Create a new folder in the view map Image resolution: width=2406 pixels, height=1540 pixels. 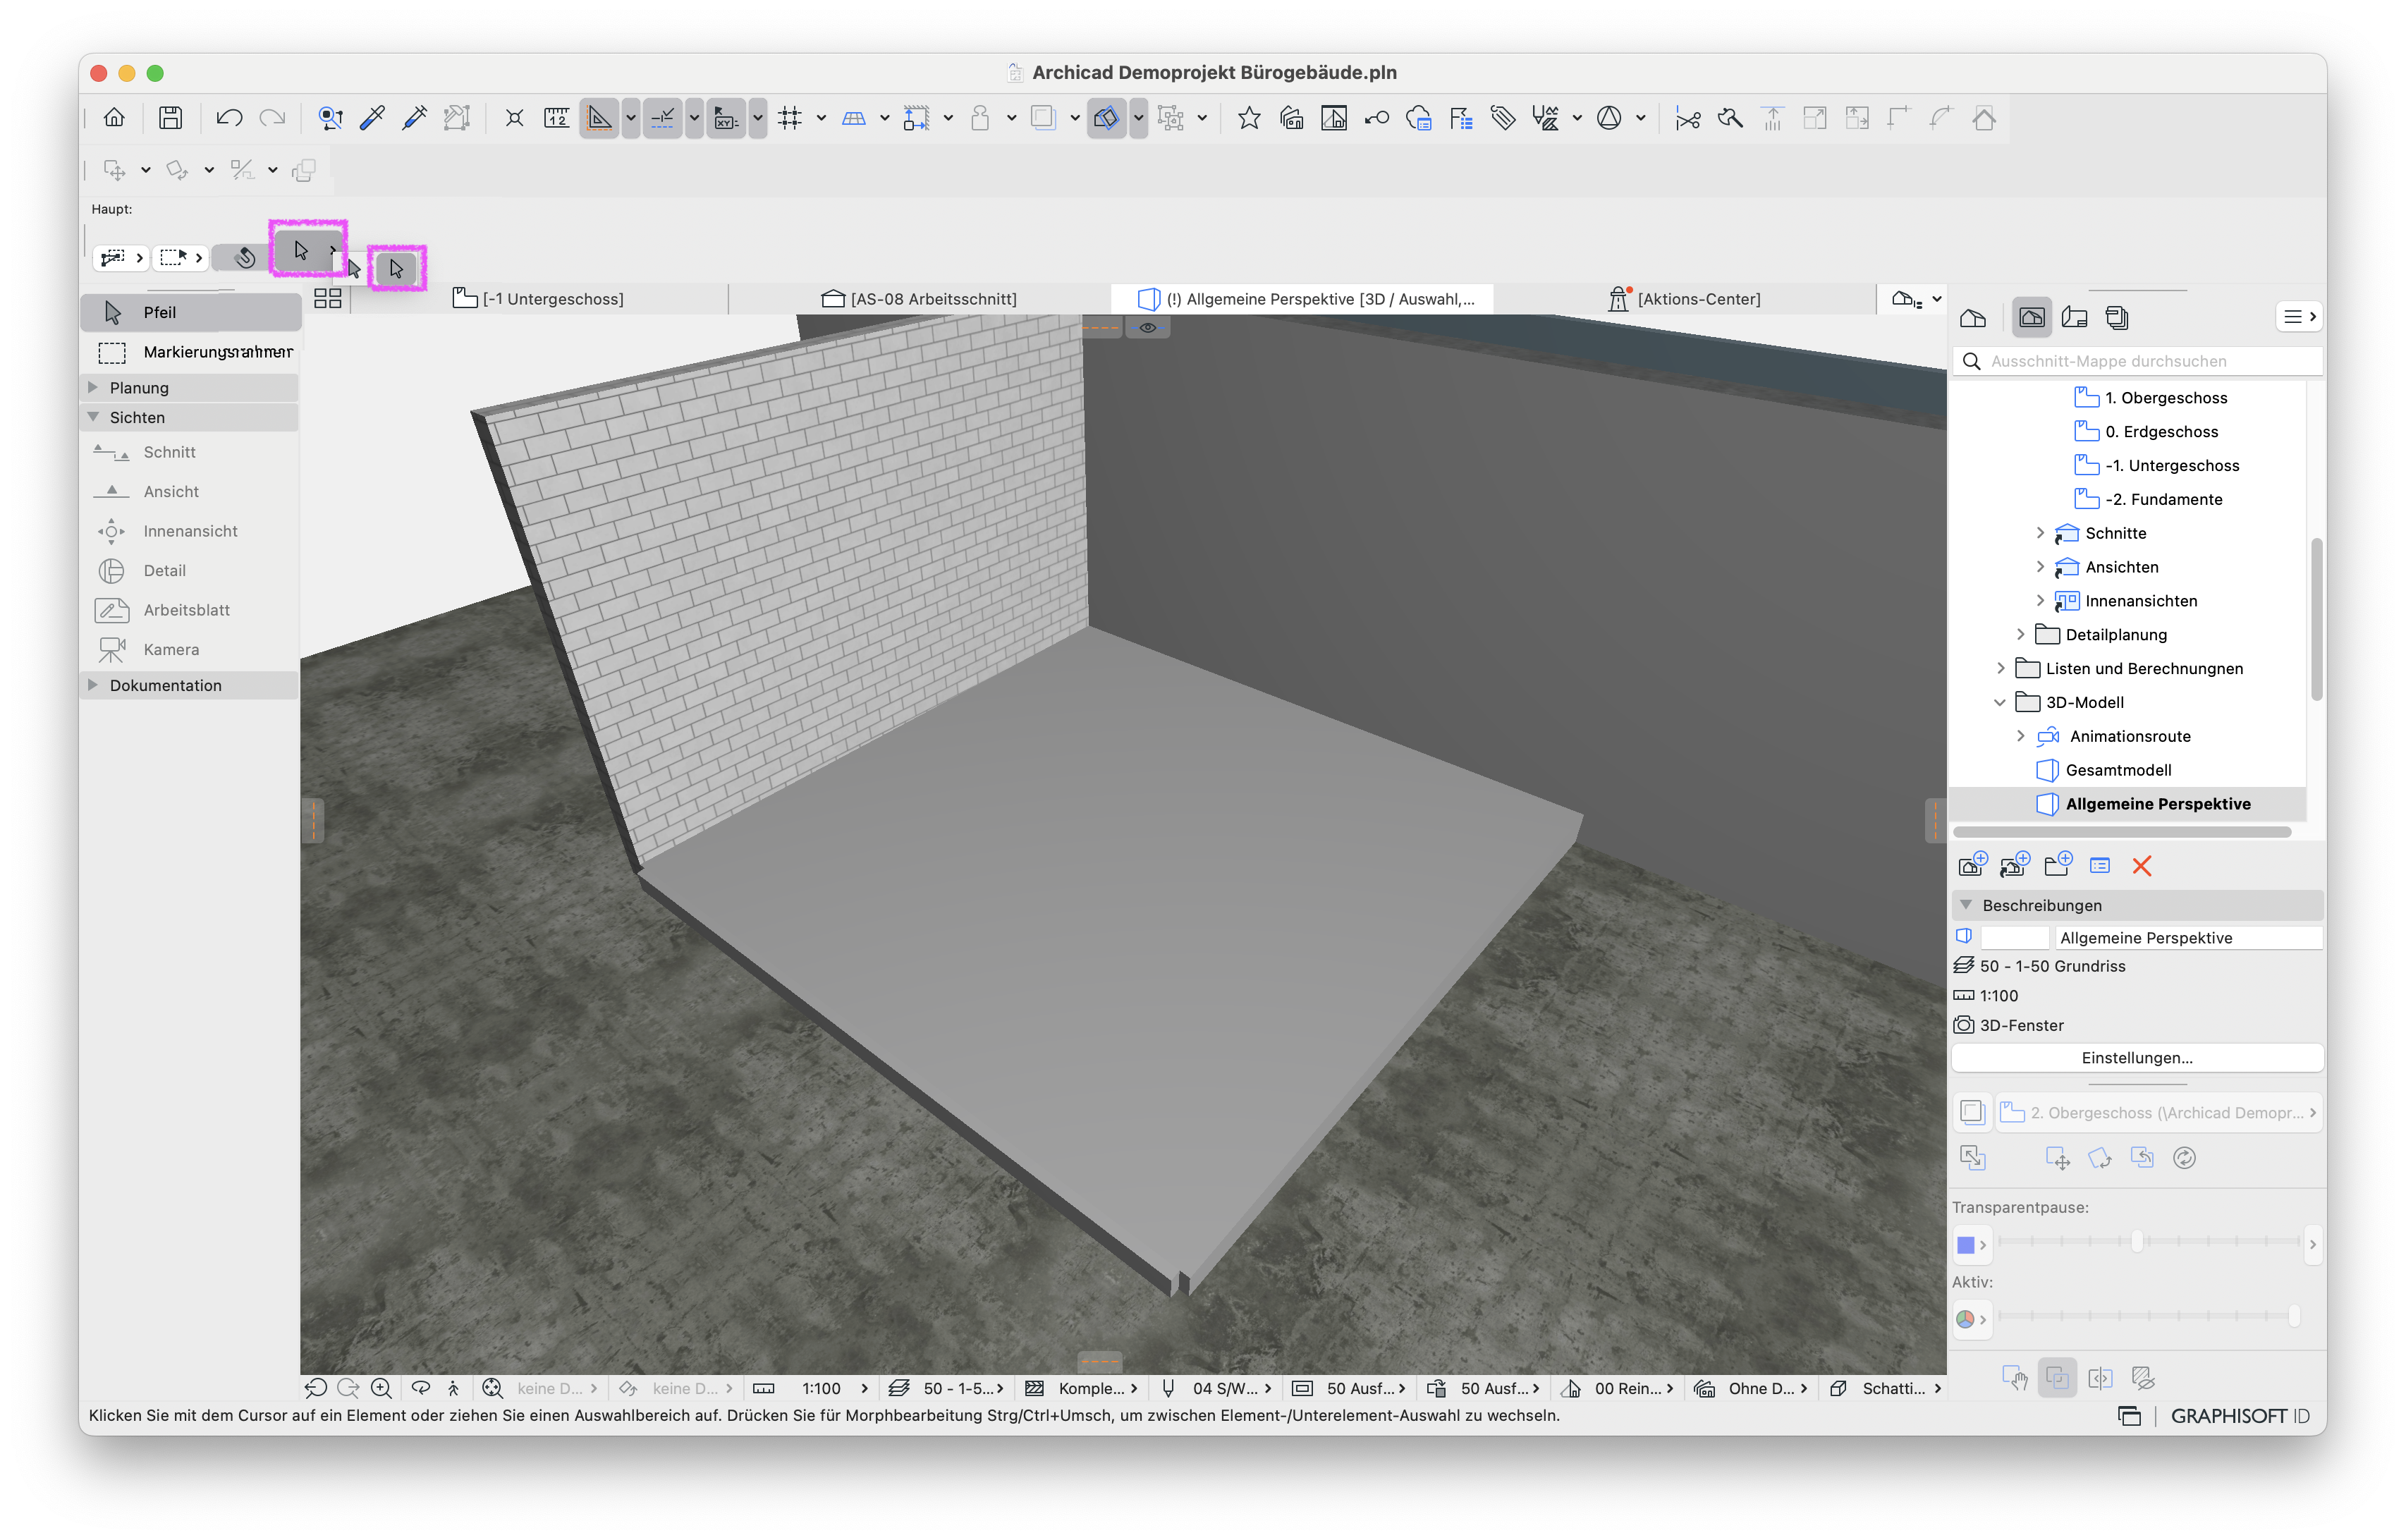(x=2057, y=865)
